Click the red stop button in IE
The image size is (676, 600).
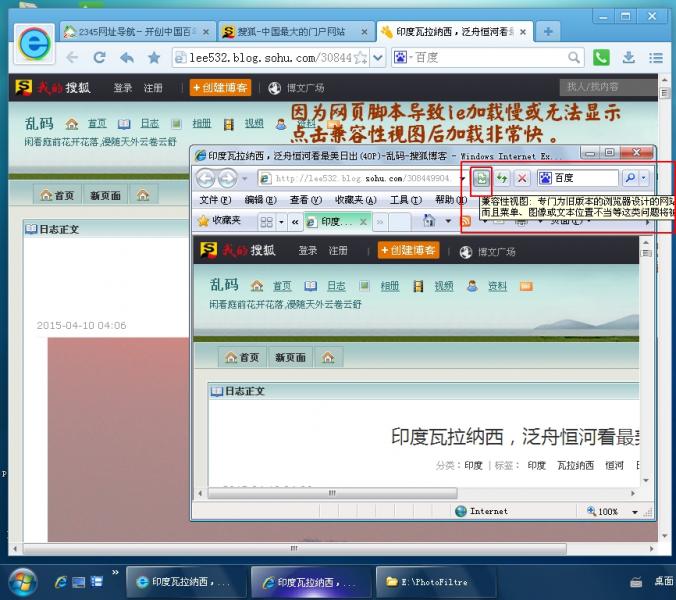click(x=522, y=178)
